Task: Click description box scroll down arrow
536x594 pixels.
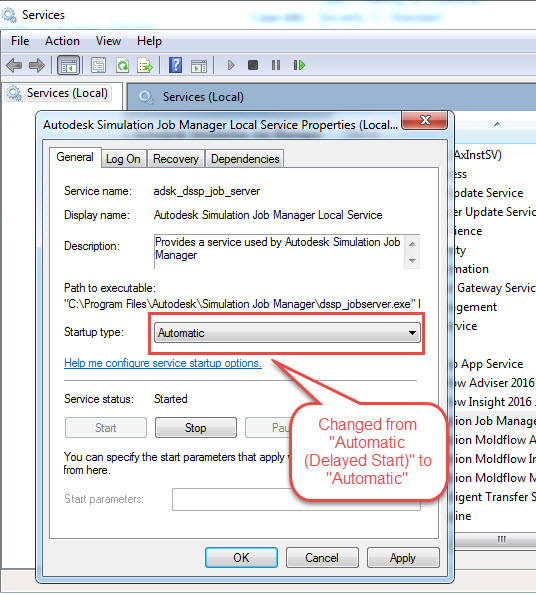Action: [x=413, y=261]
